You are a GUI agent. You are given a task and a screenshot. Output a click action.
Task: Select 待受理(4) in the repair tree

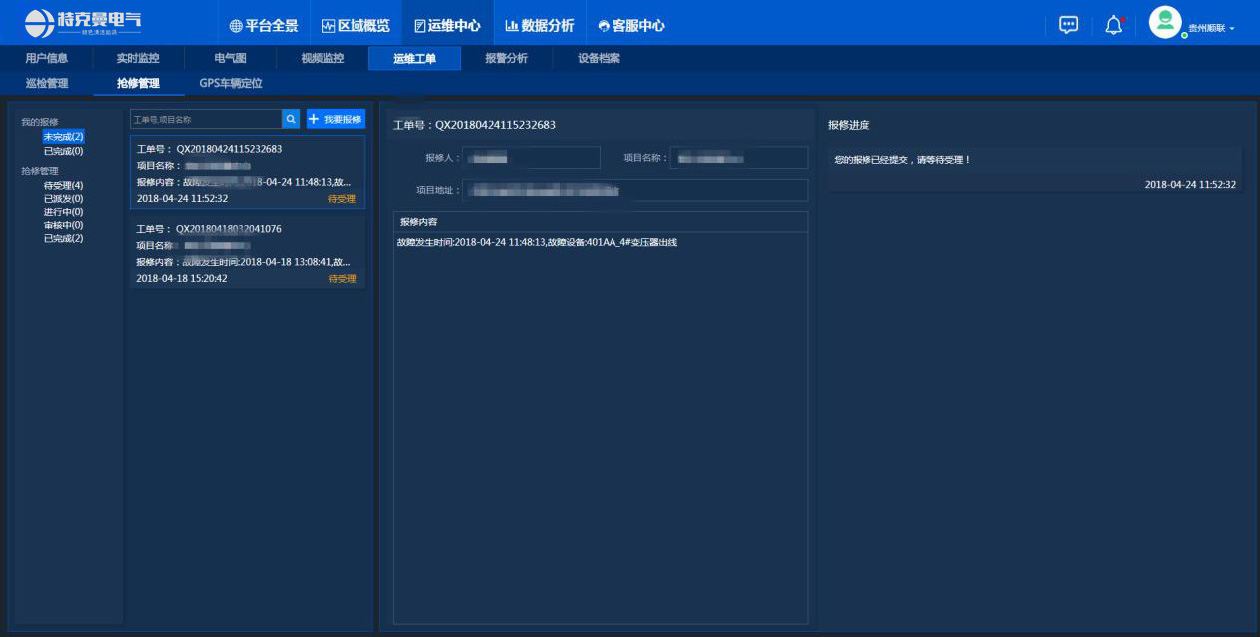point(63,185)
